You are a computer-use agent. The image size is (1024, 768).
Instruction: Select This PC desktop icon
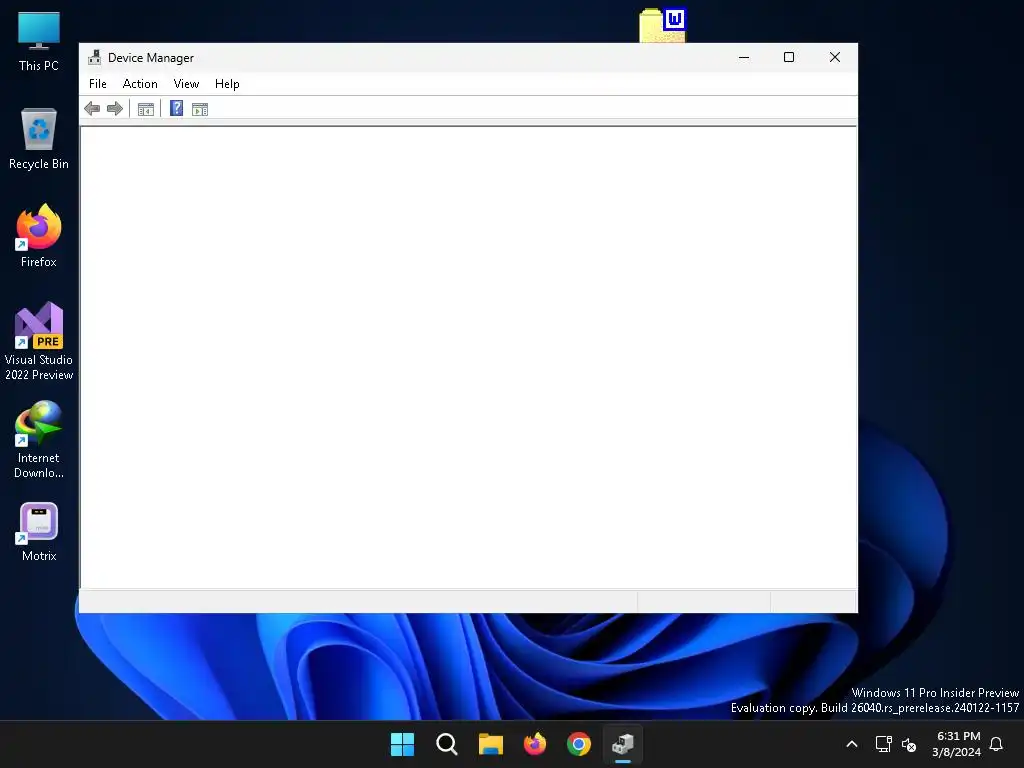coord(39,41)
